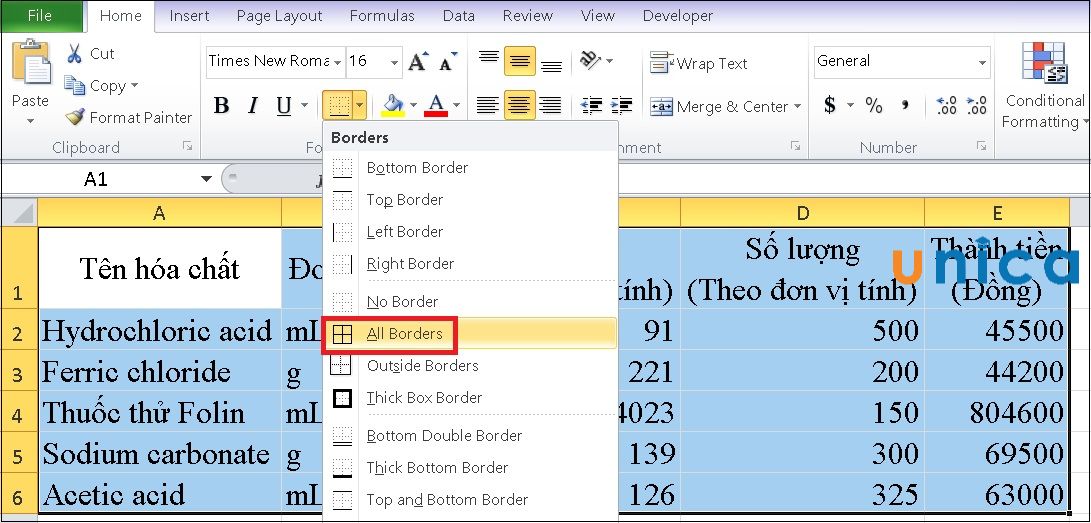Viewport: 1091px width, 523px height.
Task: Switch to the Page Layout tab
Action: 279,16
